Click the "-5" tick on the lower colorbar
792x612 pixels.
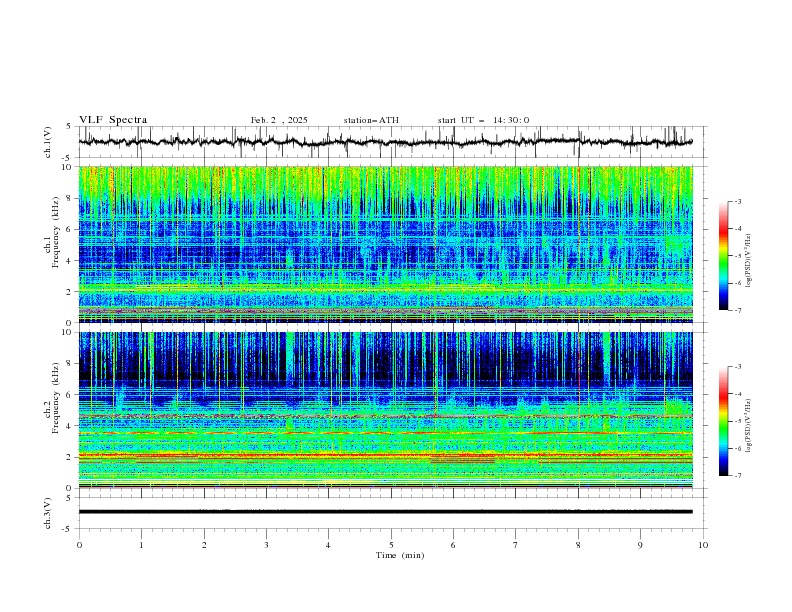point(737,421)
